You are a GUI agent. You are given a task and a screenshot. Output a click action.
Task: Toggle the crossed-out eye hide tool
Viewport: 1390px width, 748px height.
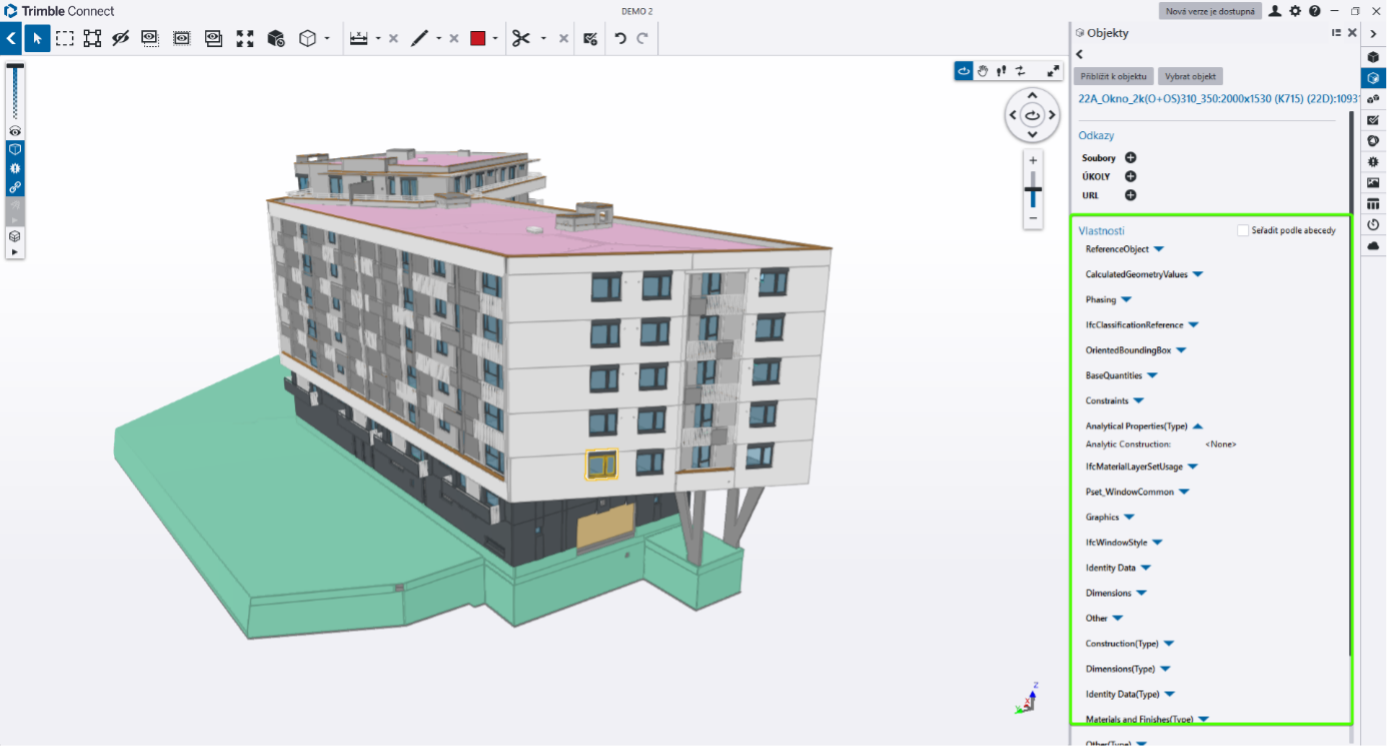[x=121, y=39]
